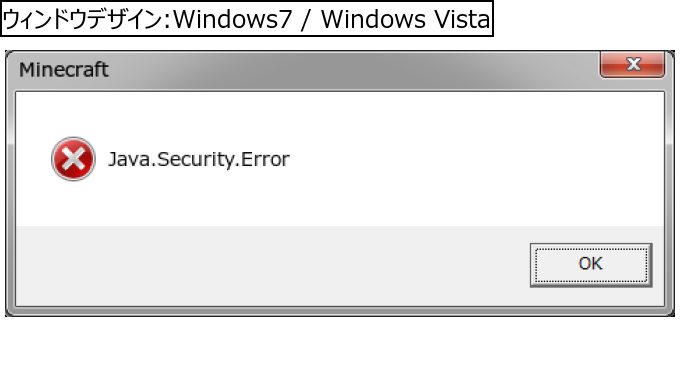Image resolution: width=680 pixels, height=368 pixels.
Task: Click the word Error in the message
Action: 265,159
